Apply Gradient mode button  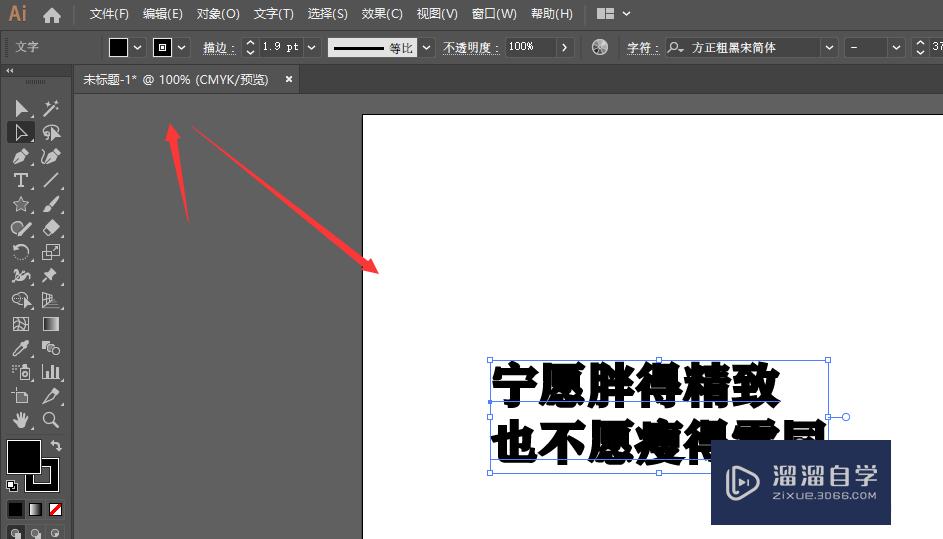35,510
